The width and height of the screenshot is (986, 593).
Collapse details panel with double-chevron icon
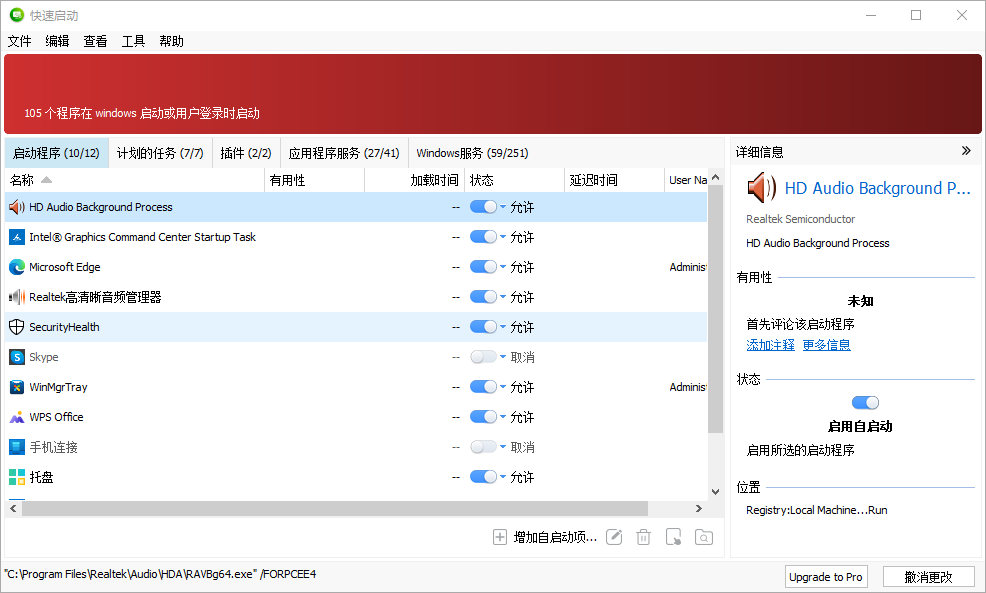coord(966,151)
